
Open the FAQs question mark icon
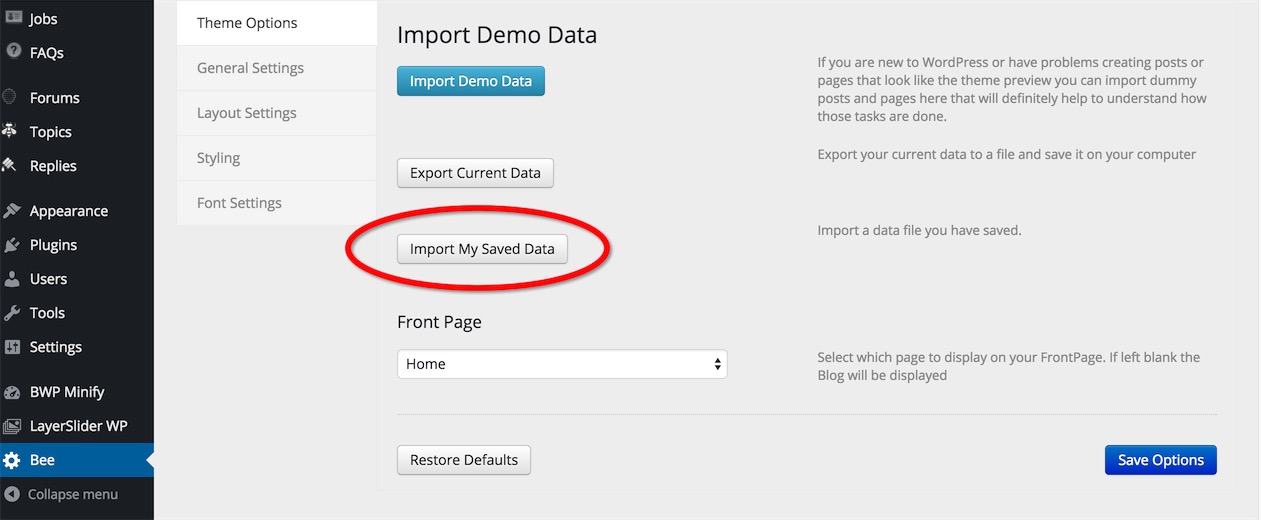13,52
